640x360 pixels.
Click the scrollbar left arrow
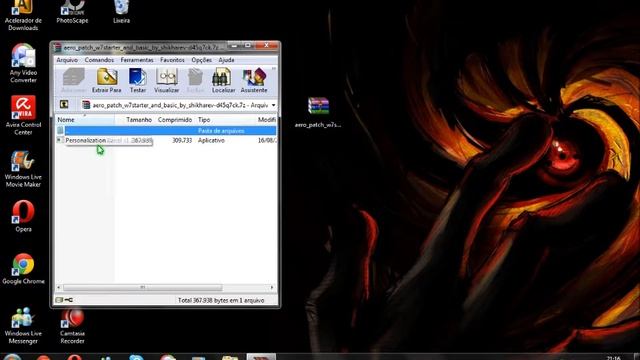[x=59, y=287]
